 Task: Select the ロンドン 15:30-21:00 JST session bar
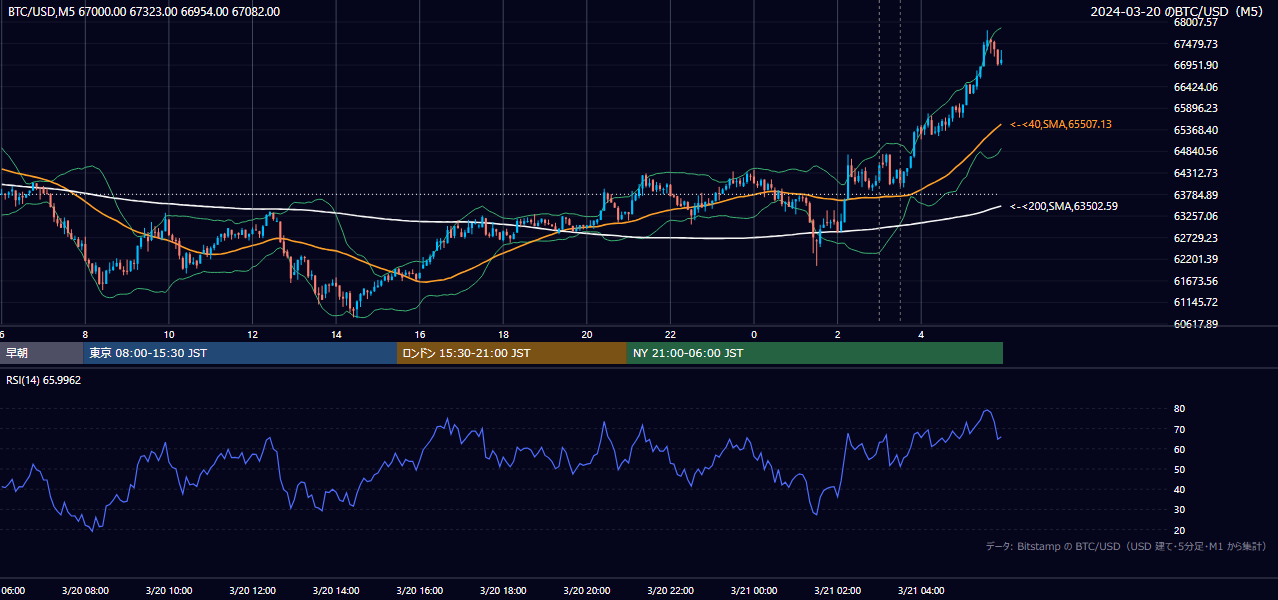coord(512,353)
